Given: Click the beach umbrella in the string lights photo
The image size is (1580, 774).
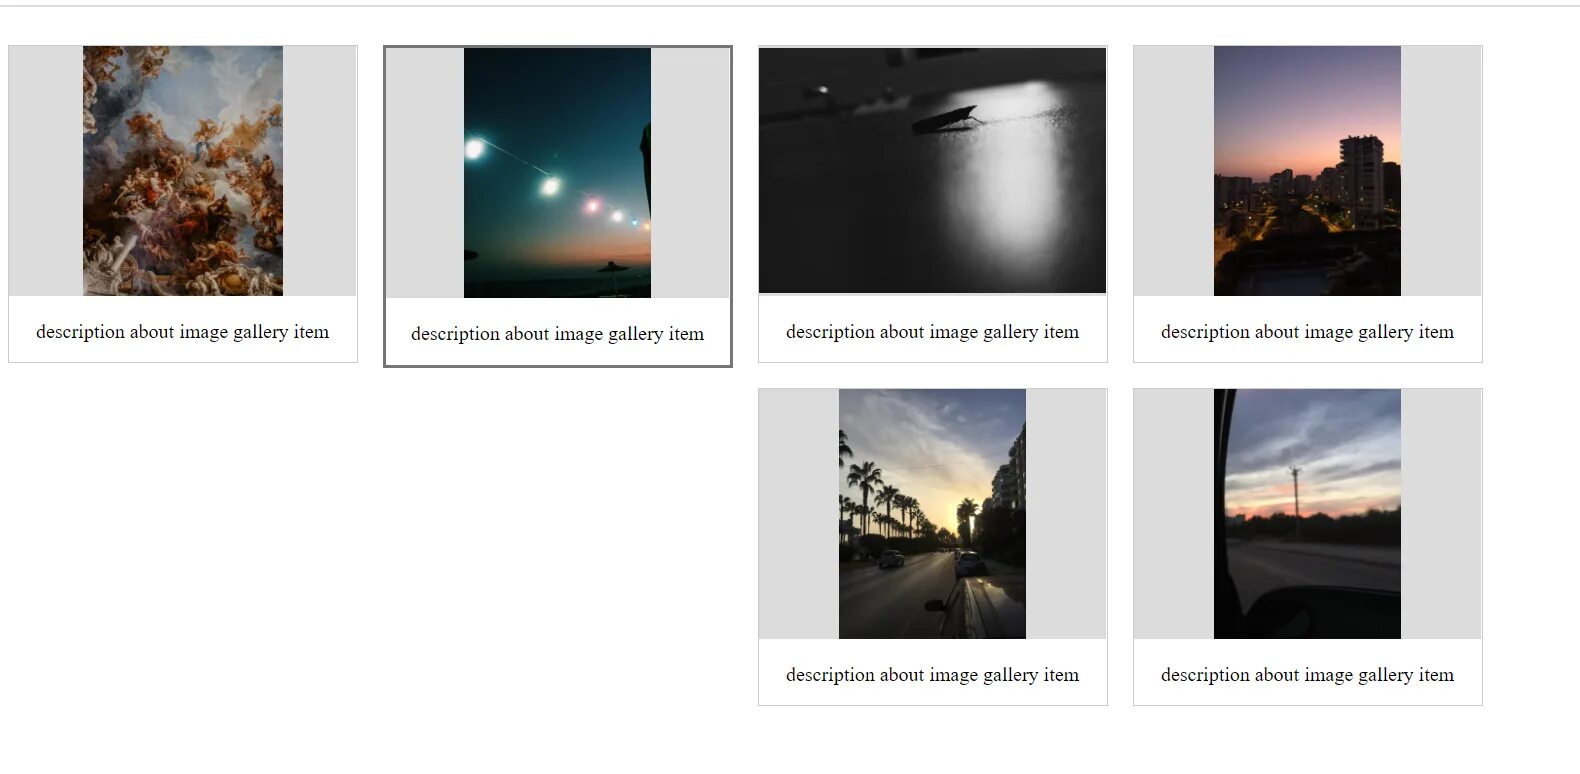Looking at the screenshot, I should click(x=612, y=270).
